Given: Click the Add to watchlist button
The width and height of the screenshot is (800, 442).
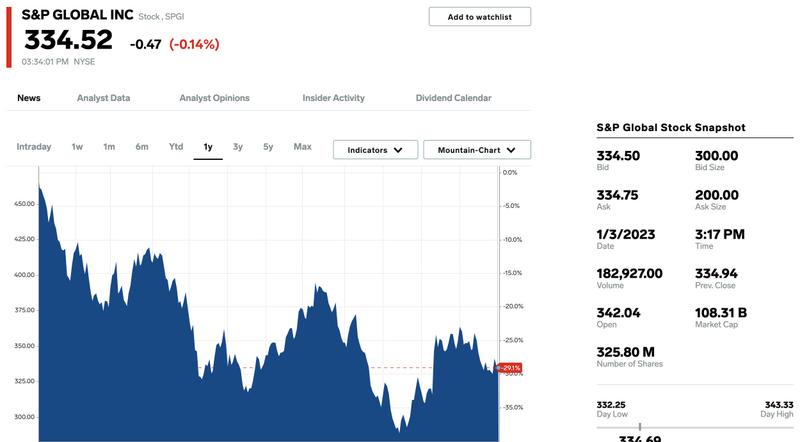Looking at the screenshot, I should (480, 16).
